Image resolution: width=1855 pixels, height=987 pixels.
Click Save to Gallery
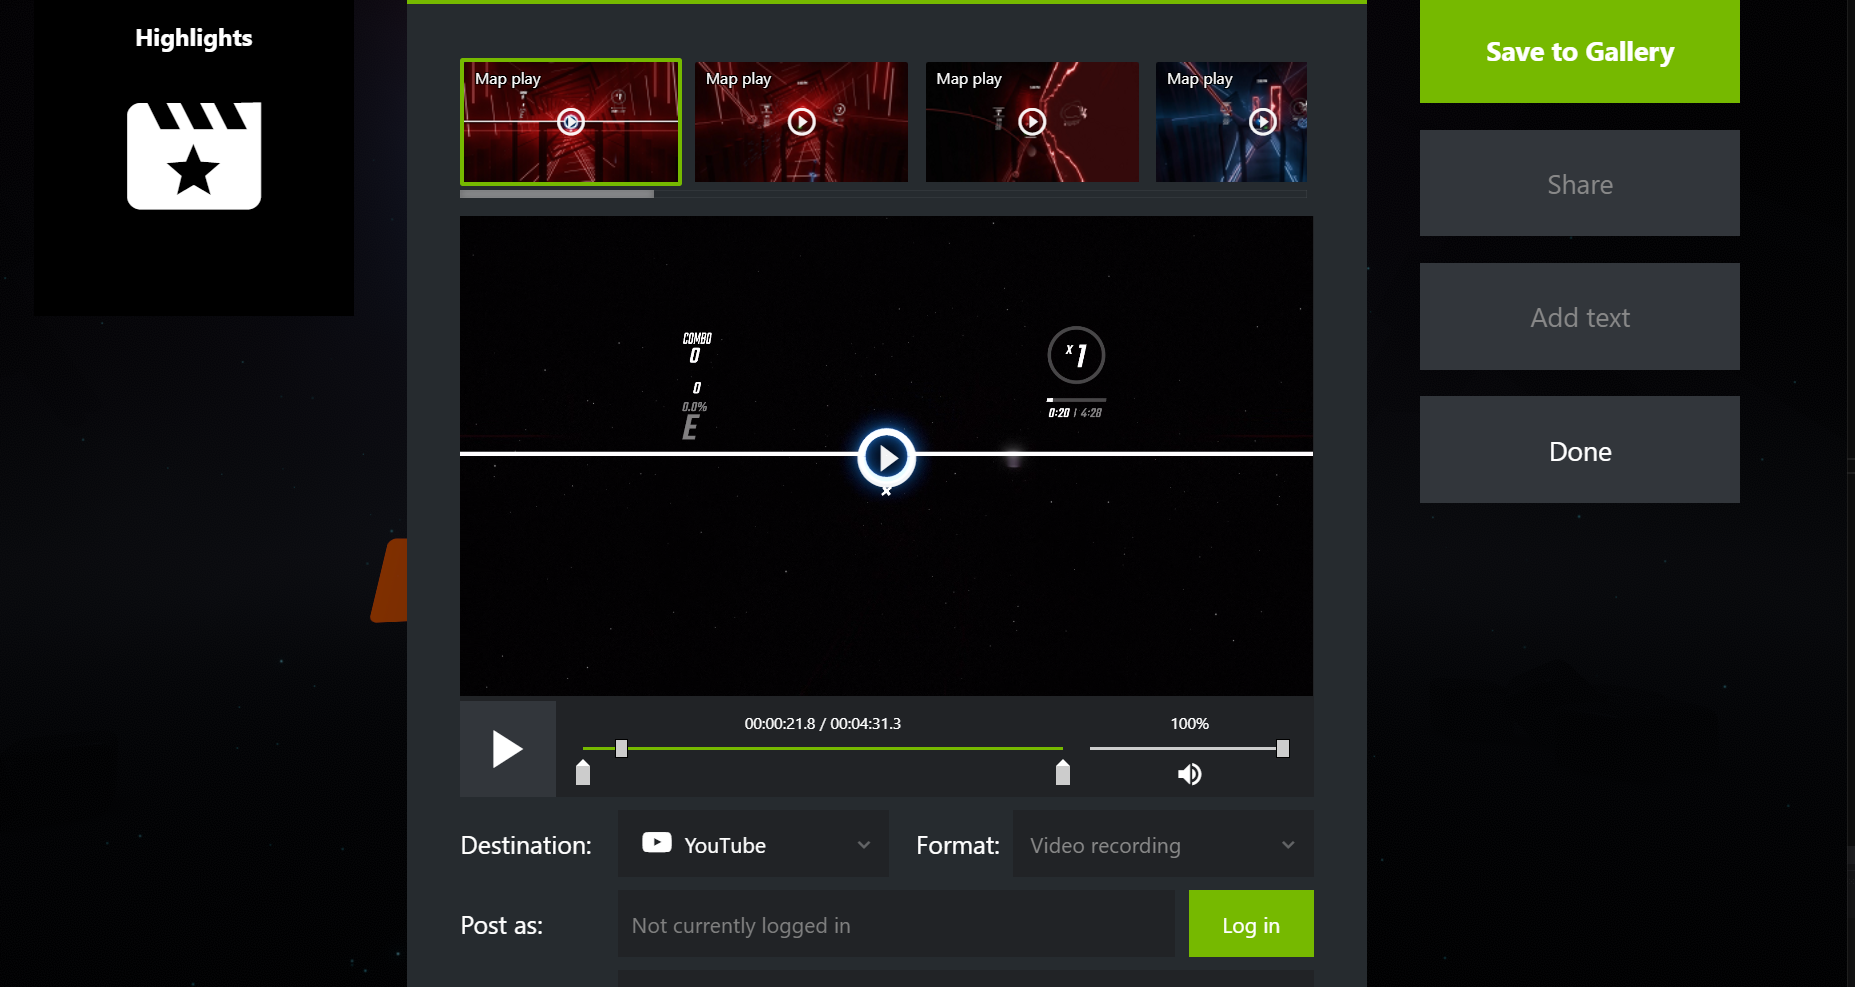1580,51
